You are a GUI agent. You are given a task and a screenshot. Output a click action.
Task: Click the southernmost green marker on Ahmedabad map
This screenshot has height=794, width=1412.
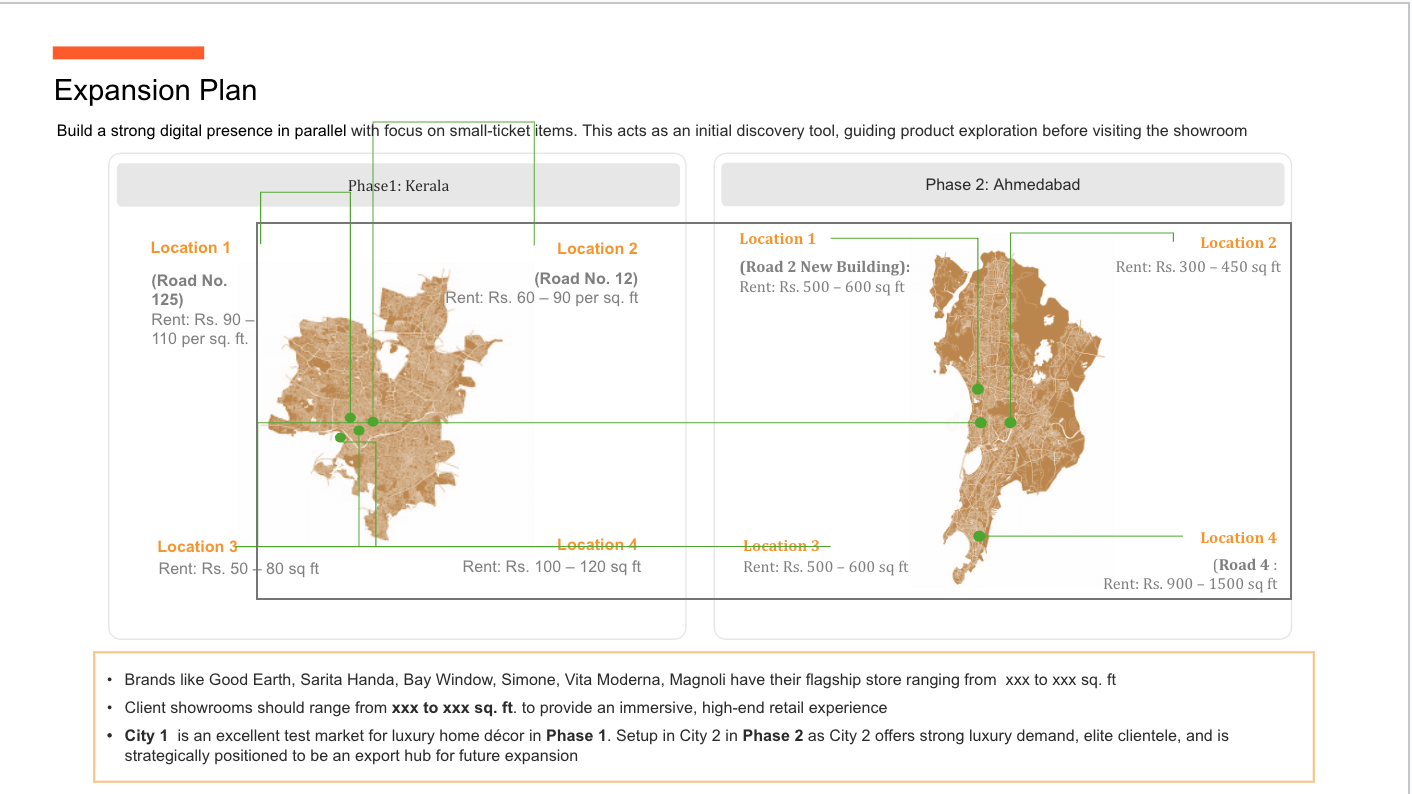979,537
